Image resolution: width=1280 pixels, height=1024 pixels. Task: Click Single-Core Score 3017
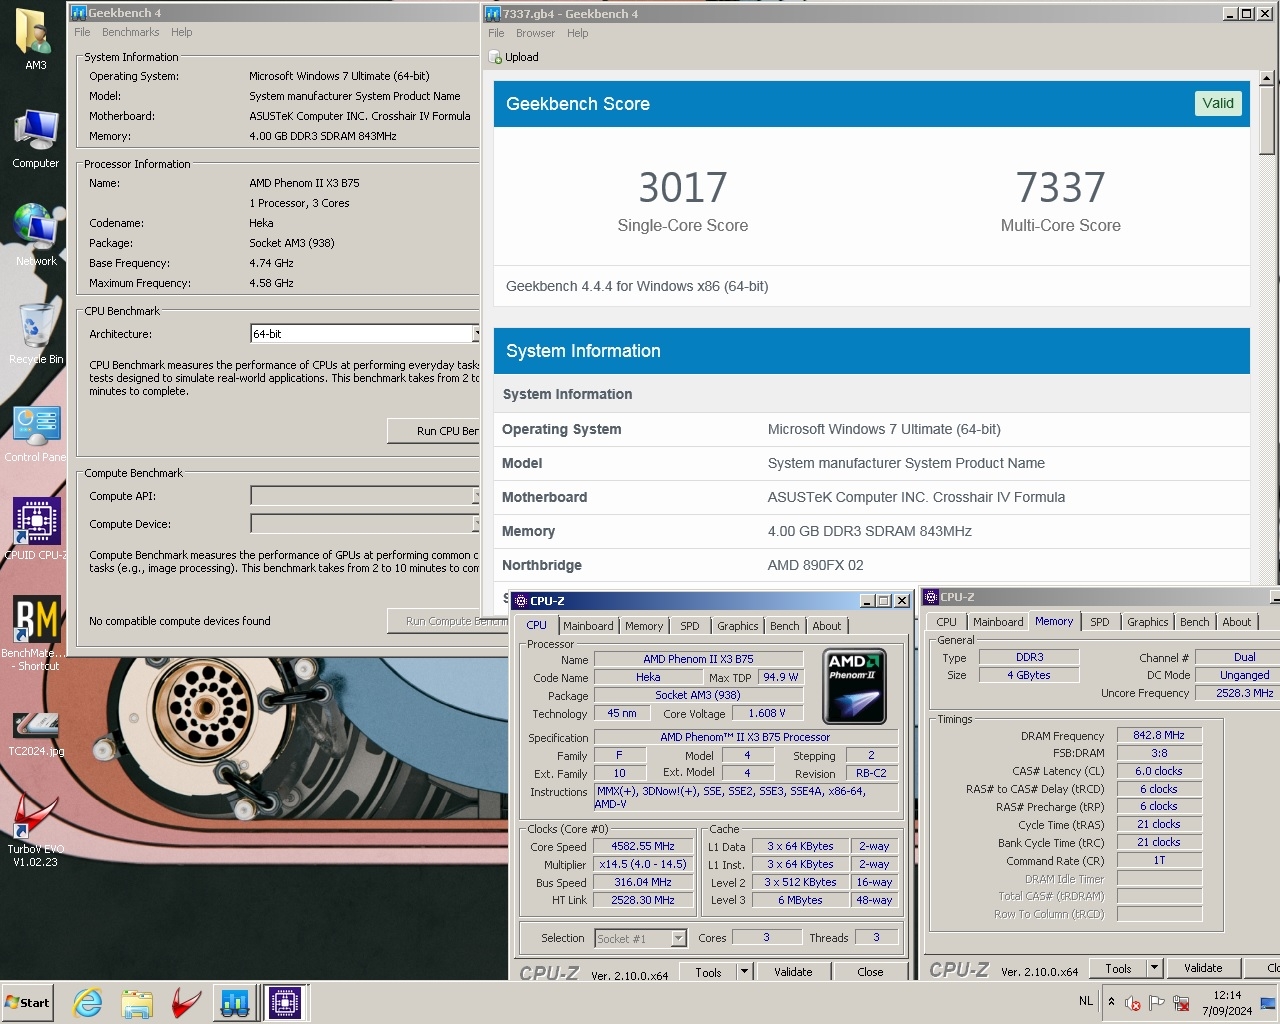(x=683, y=187)
